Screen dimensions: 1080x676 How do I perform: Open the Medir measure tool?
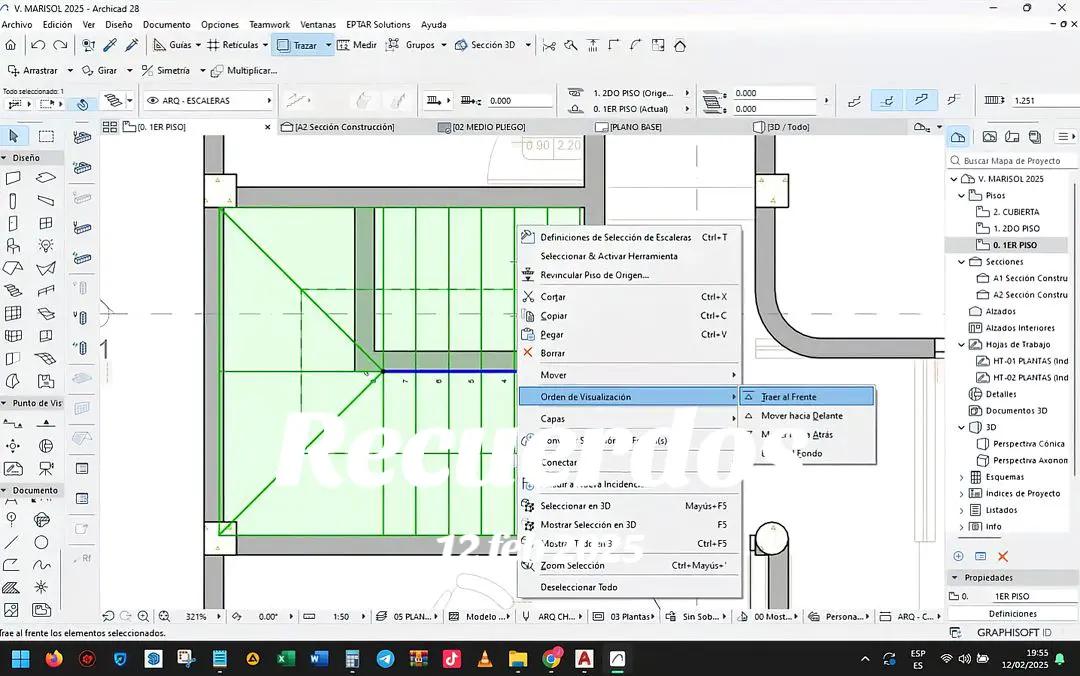click(357, 45)
